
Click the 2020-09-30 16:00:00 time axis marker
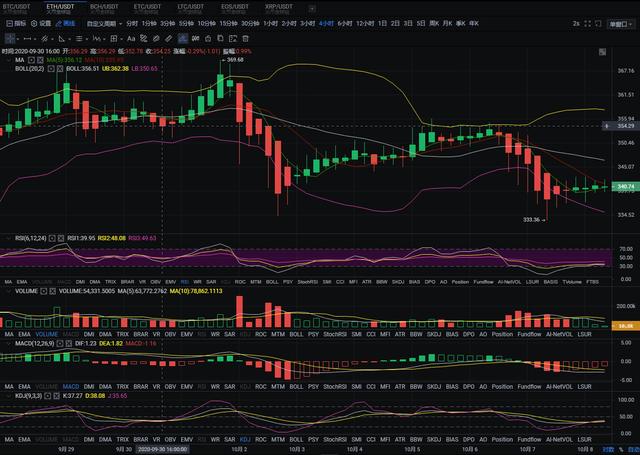[162, 449]
